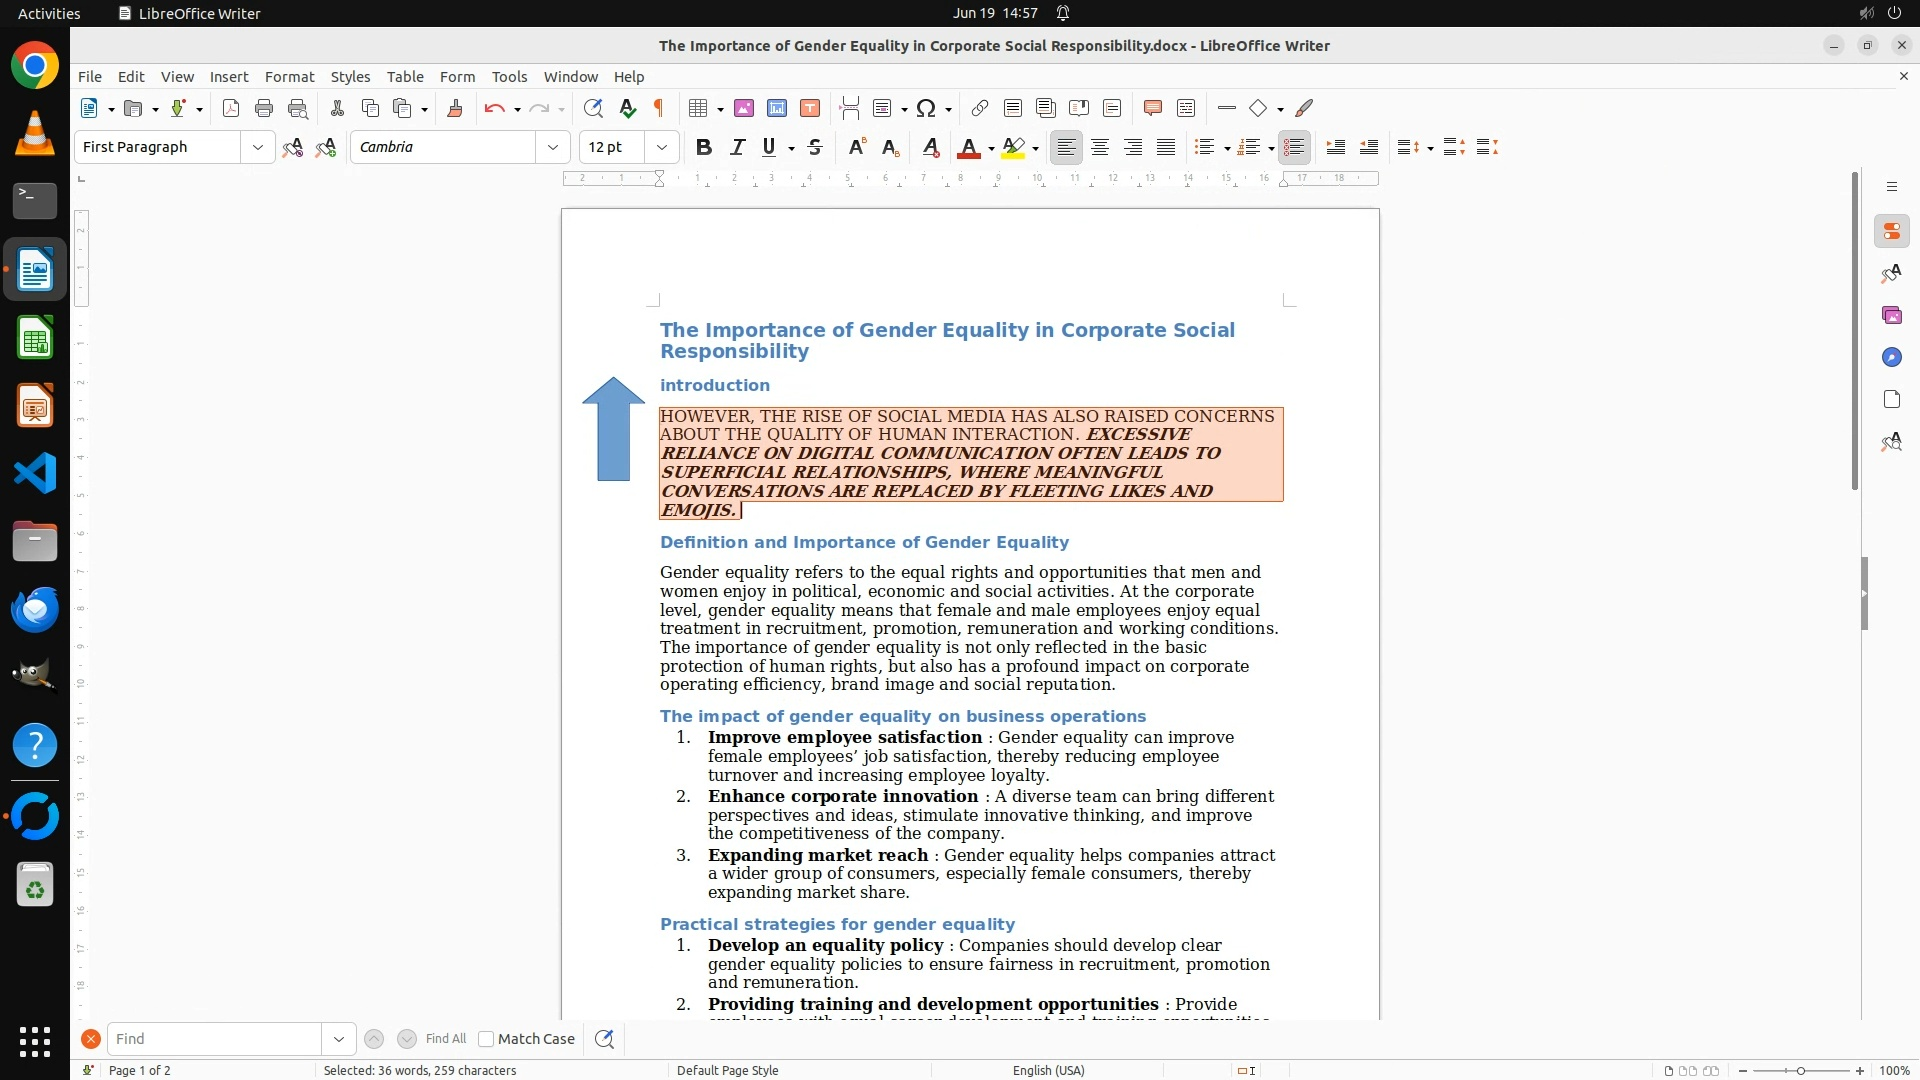This screenshot has height=1080, width=1920.
Task: Click the Clone Formatting paintbrush icon
Action: click(x=455, y=108)
